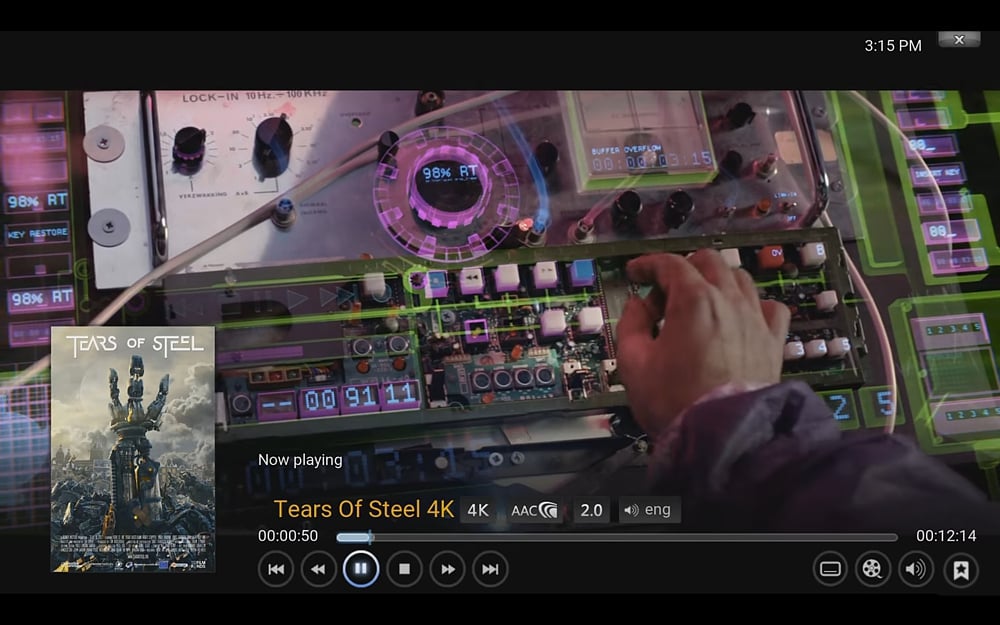1000x625 pixels.
Task: Open the bookmarks icon
Action: (960, 569)
